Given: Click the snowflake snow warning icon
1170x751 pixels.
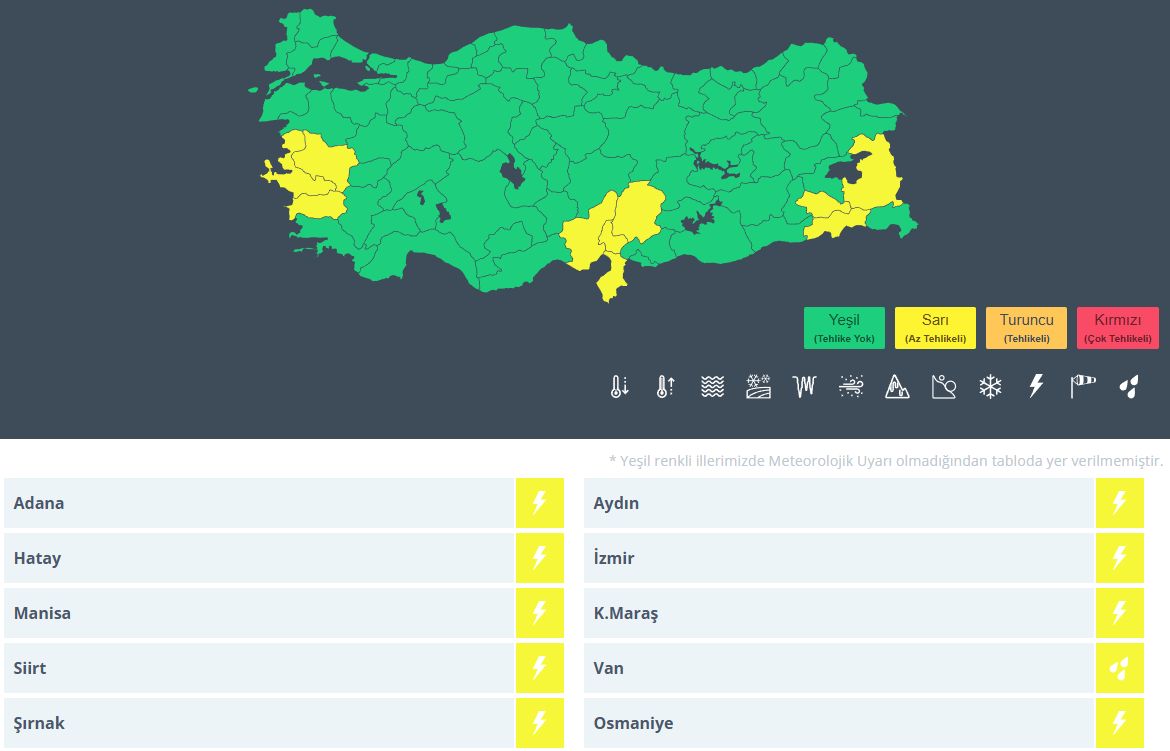Looking at the screenshot, I should [990, 387].
